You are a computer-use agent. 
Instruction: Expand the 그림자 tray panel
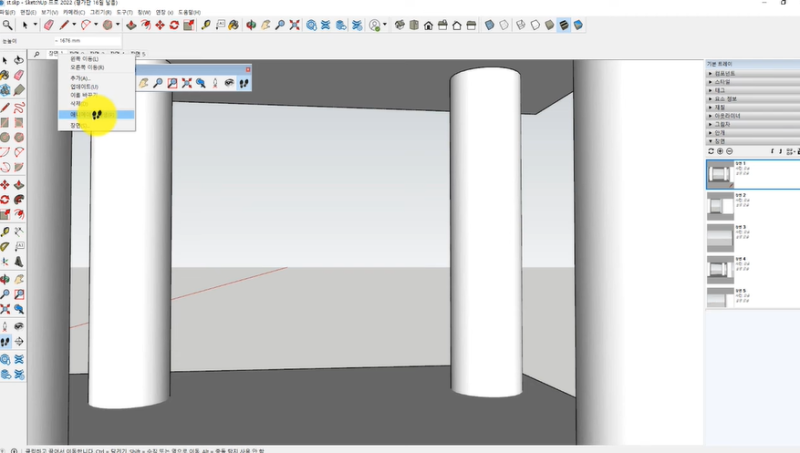(753, 124)
